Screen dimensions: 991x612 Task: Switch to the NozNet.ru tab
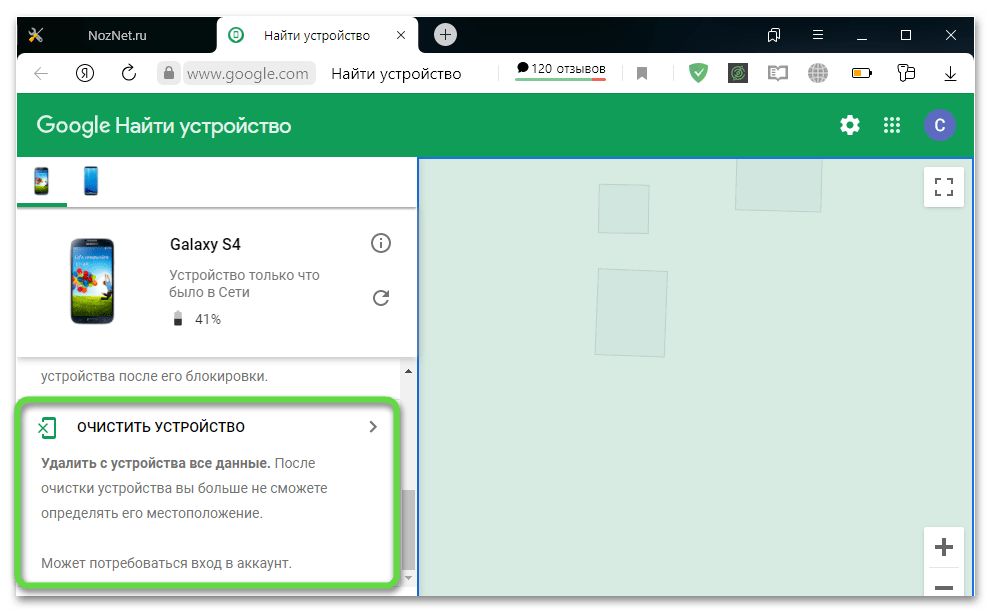117,35
